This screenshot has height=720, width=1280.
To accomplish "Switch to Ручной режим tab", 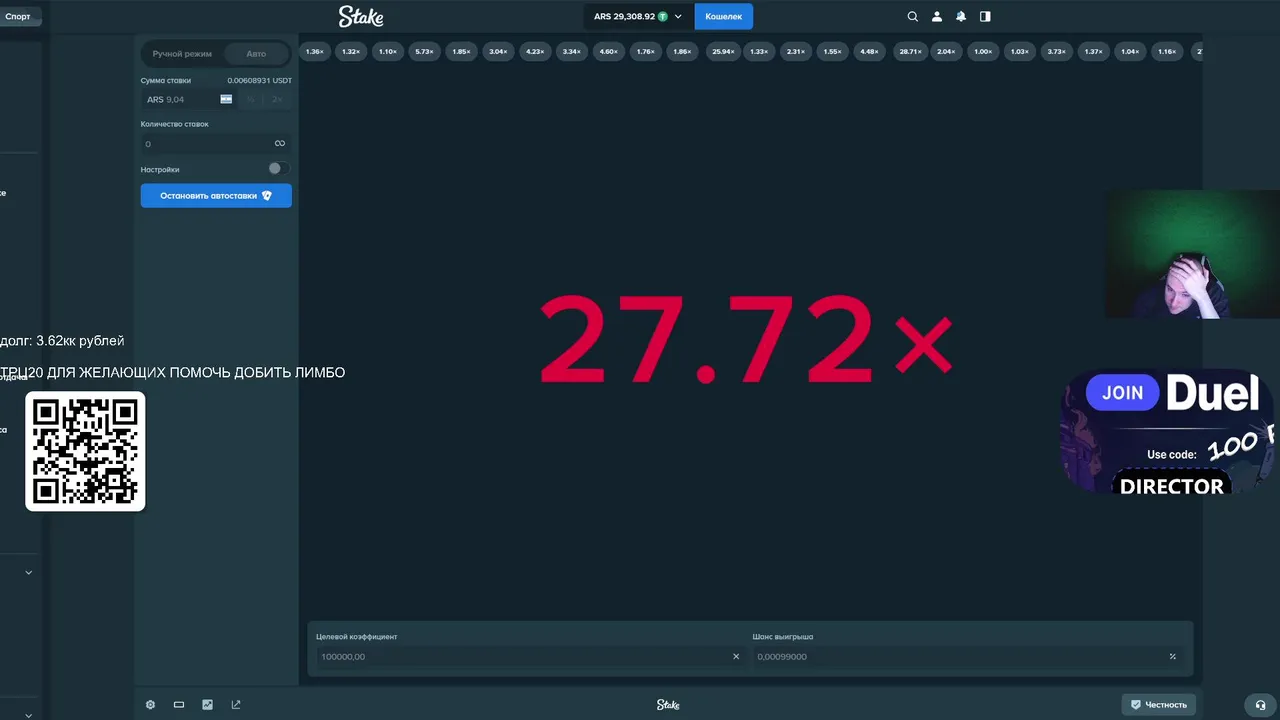I will pos(182,53).
